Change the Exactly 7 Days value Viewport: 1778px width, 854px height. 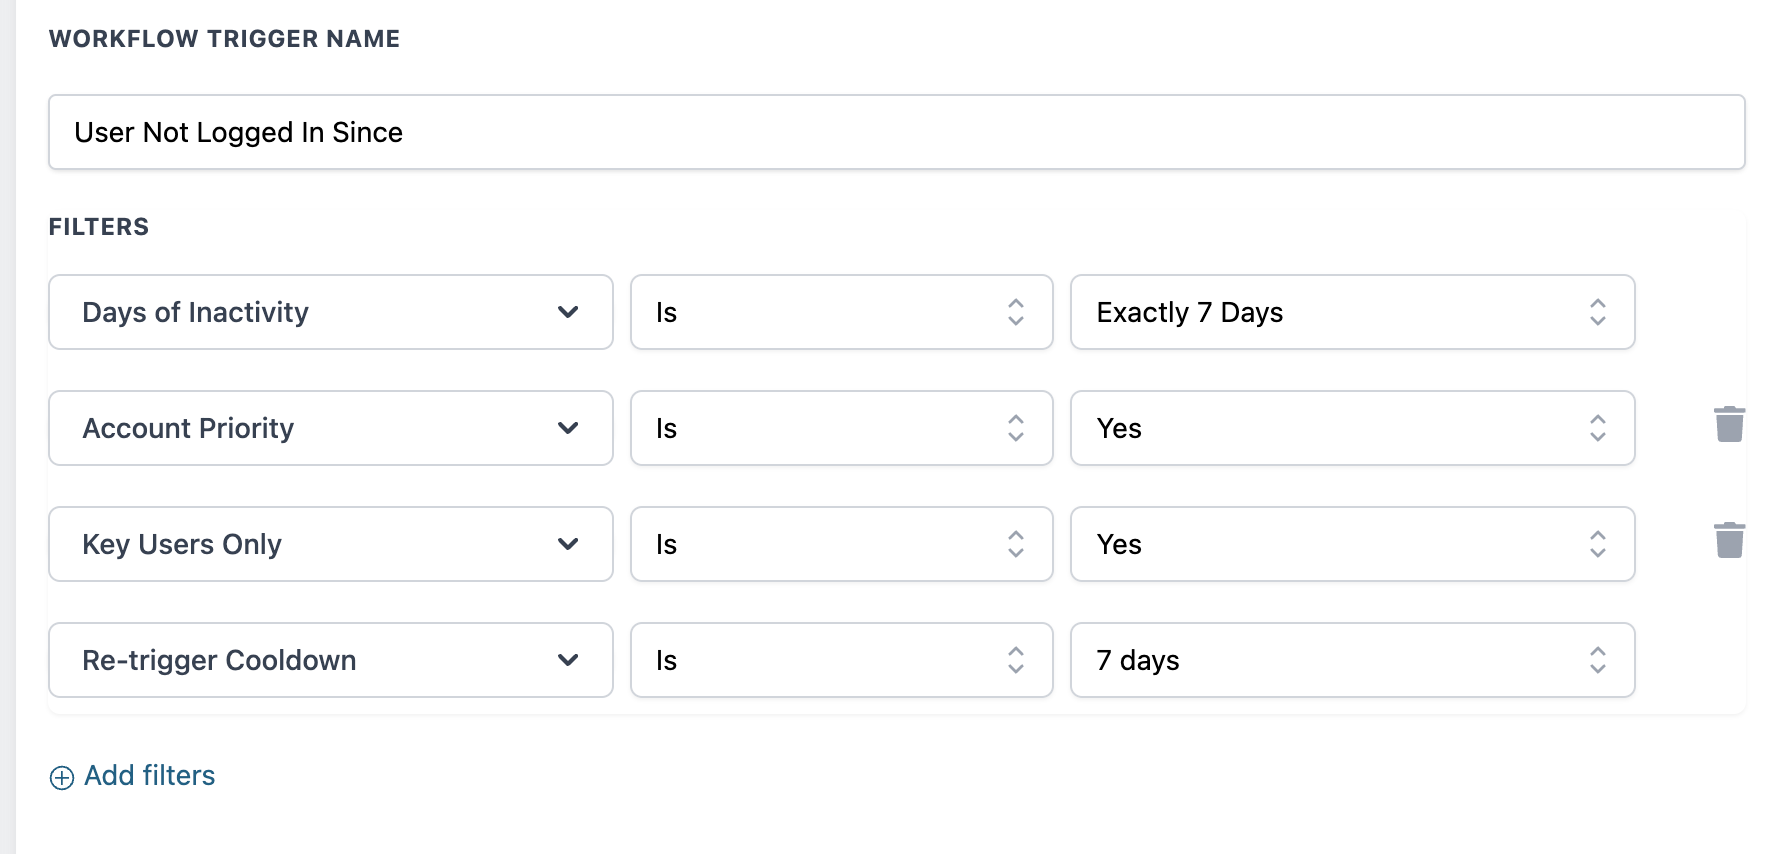coord(1353,312)
